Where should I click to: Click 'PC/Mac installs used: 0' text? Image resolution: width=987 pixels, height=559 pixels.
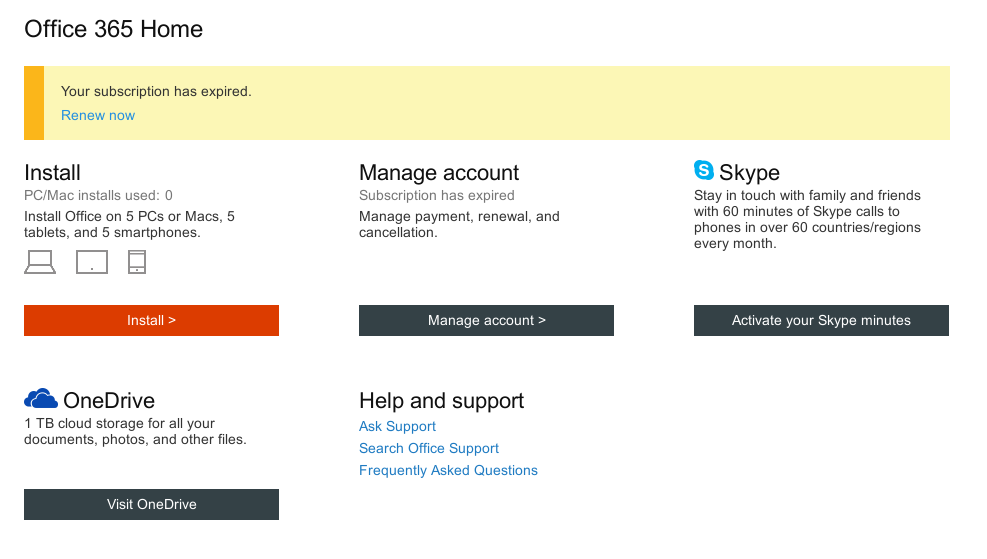(x=98, y=195)
